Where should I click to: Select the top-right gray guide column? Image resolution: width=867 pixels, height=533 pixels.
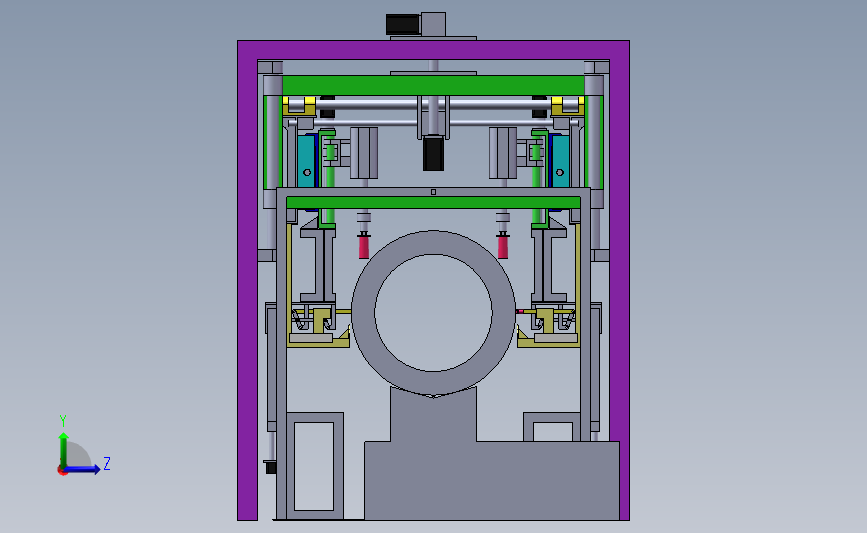point(594,141)
